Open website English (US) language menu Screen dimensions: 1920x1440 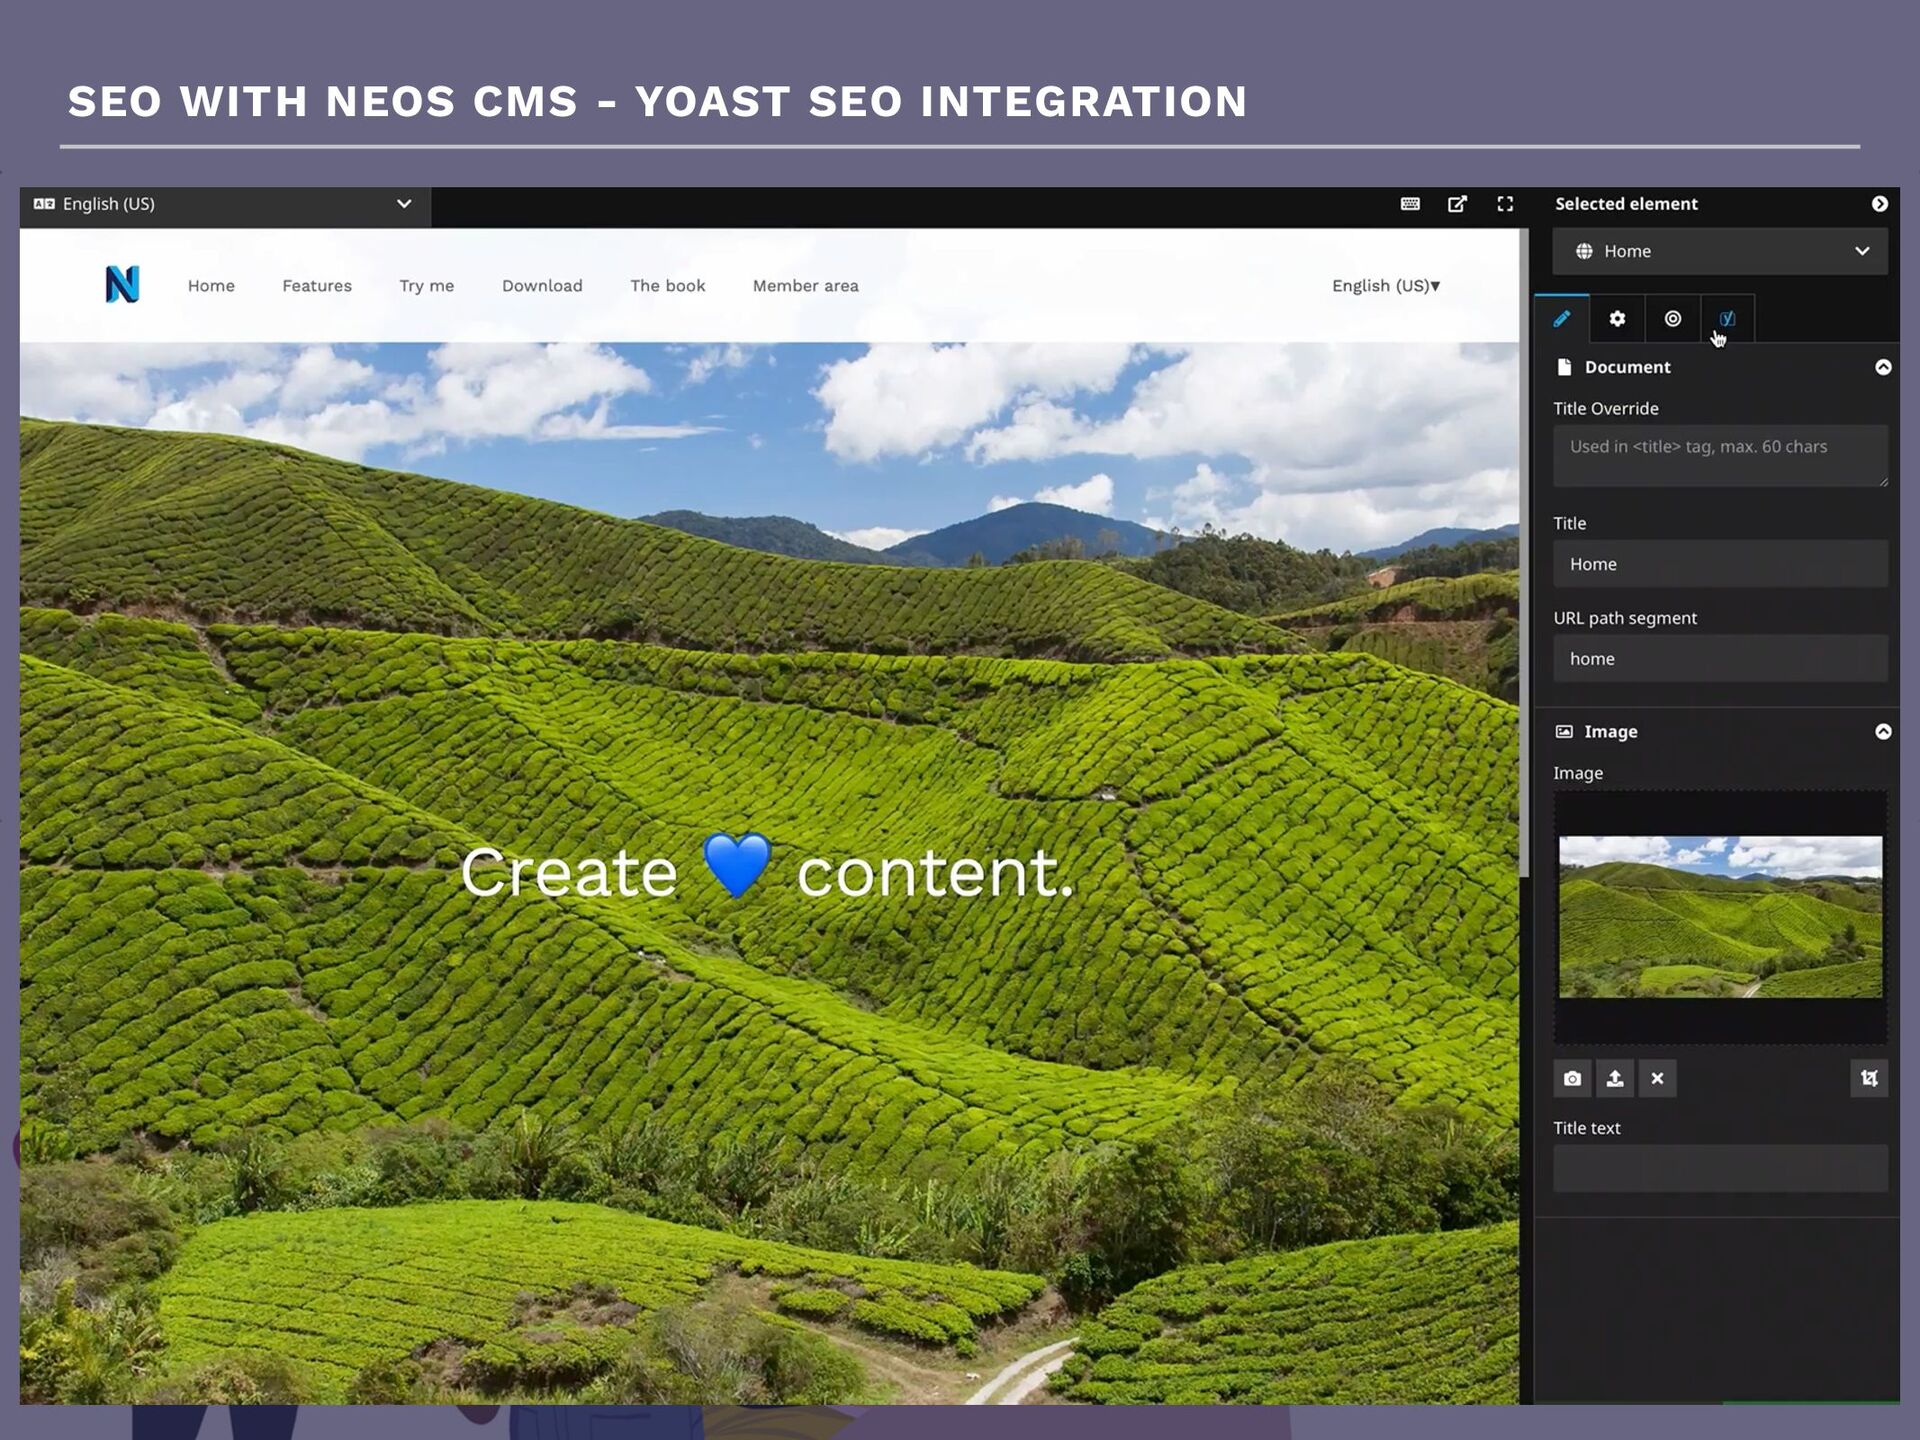point(1386,286)
